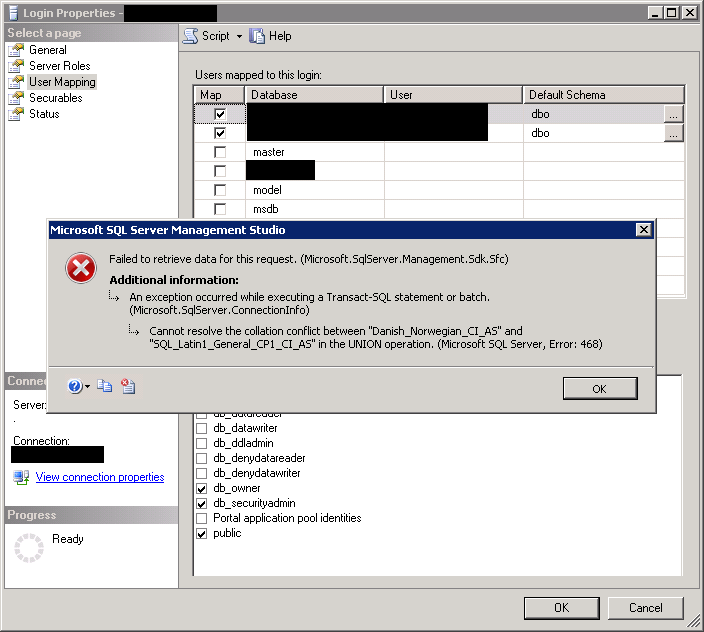Sort by the User column header
This screenshot has width=704, height=632.
[453, 95]
